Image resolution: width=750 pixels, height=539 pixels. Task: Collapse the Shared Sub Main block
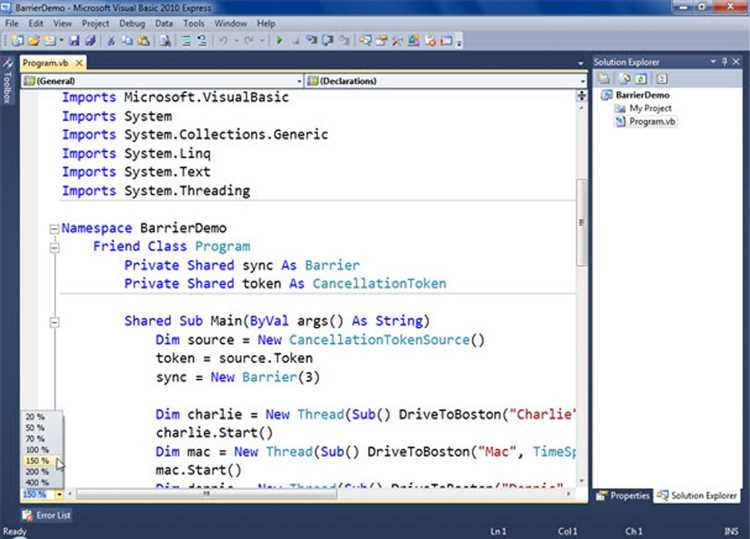point(54,322)
